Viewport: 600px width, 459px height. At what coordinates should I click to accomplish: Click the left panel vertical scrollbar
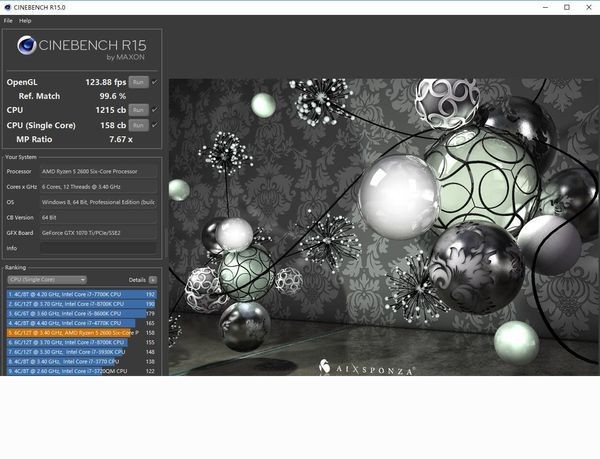point(166,243)
